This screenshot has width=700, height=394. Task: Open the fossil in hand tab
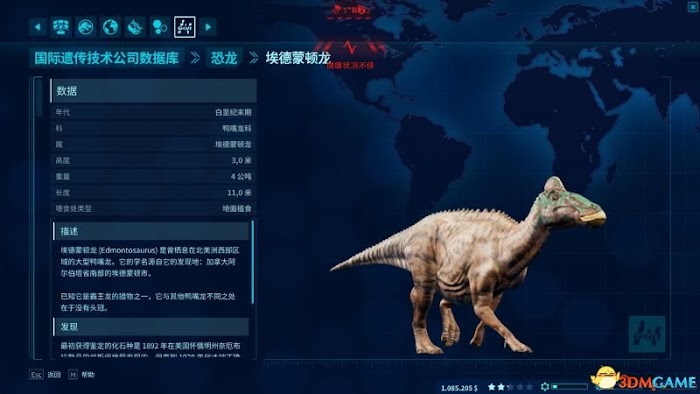point(135,27)
